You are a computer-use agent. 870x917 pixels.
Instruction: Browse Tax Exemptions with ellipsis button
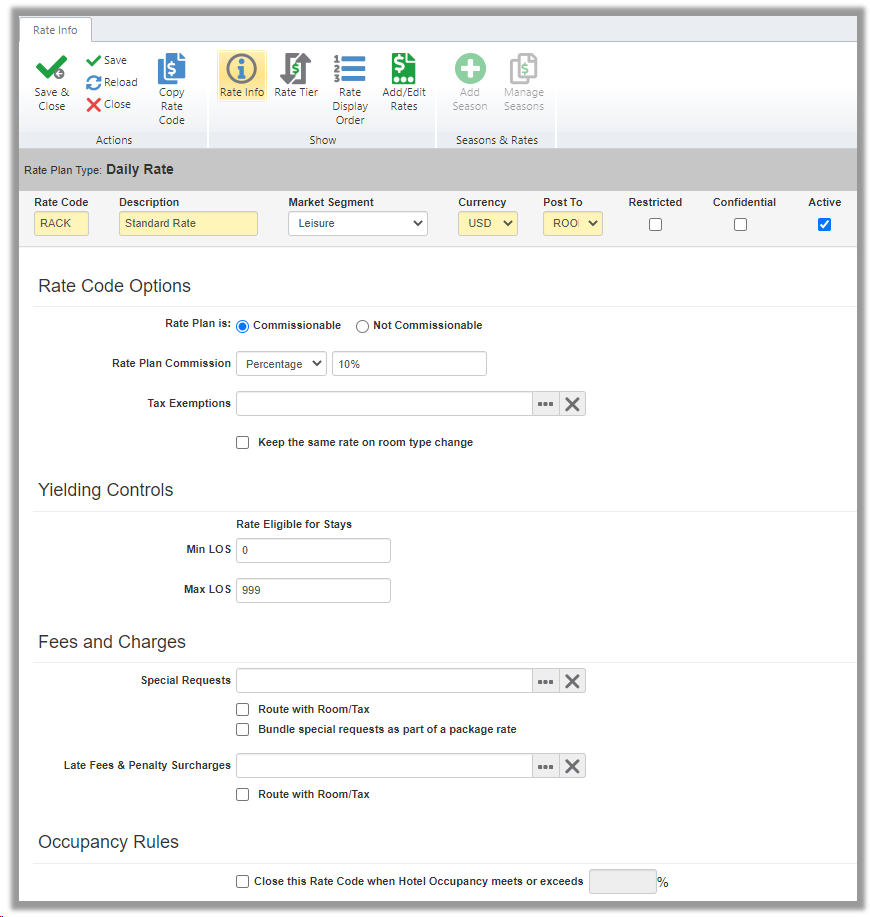click(546, 404)
